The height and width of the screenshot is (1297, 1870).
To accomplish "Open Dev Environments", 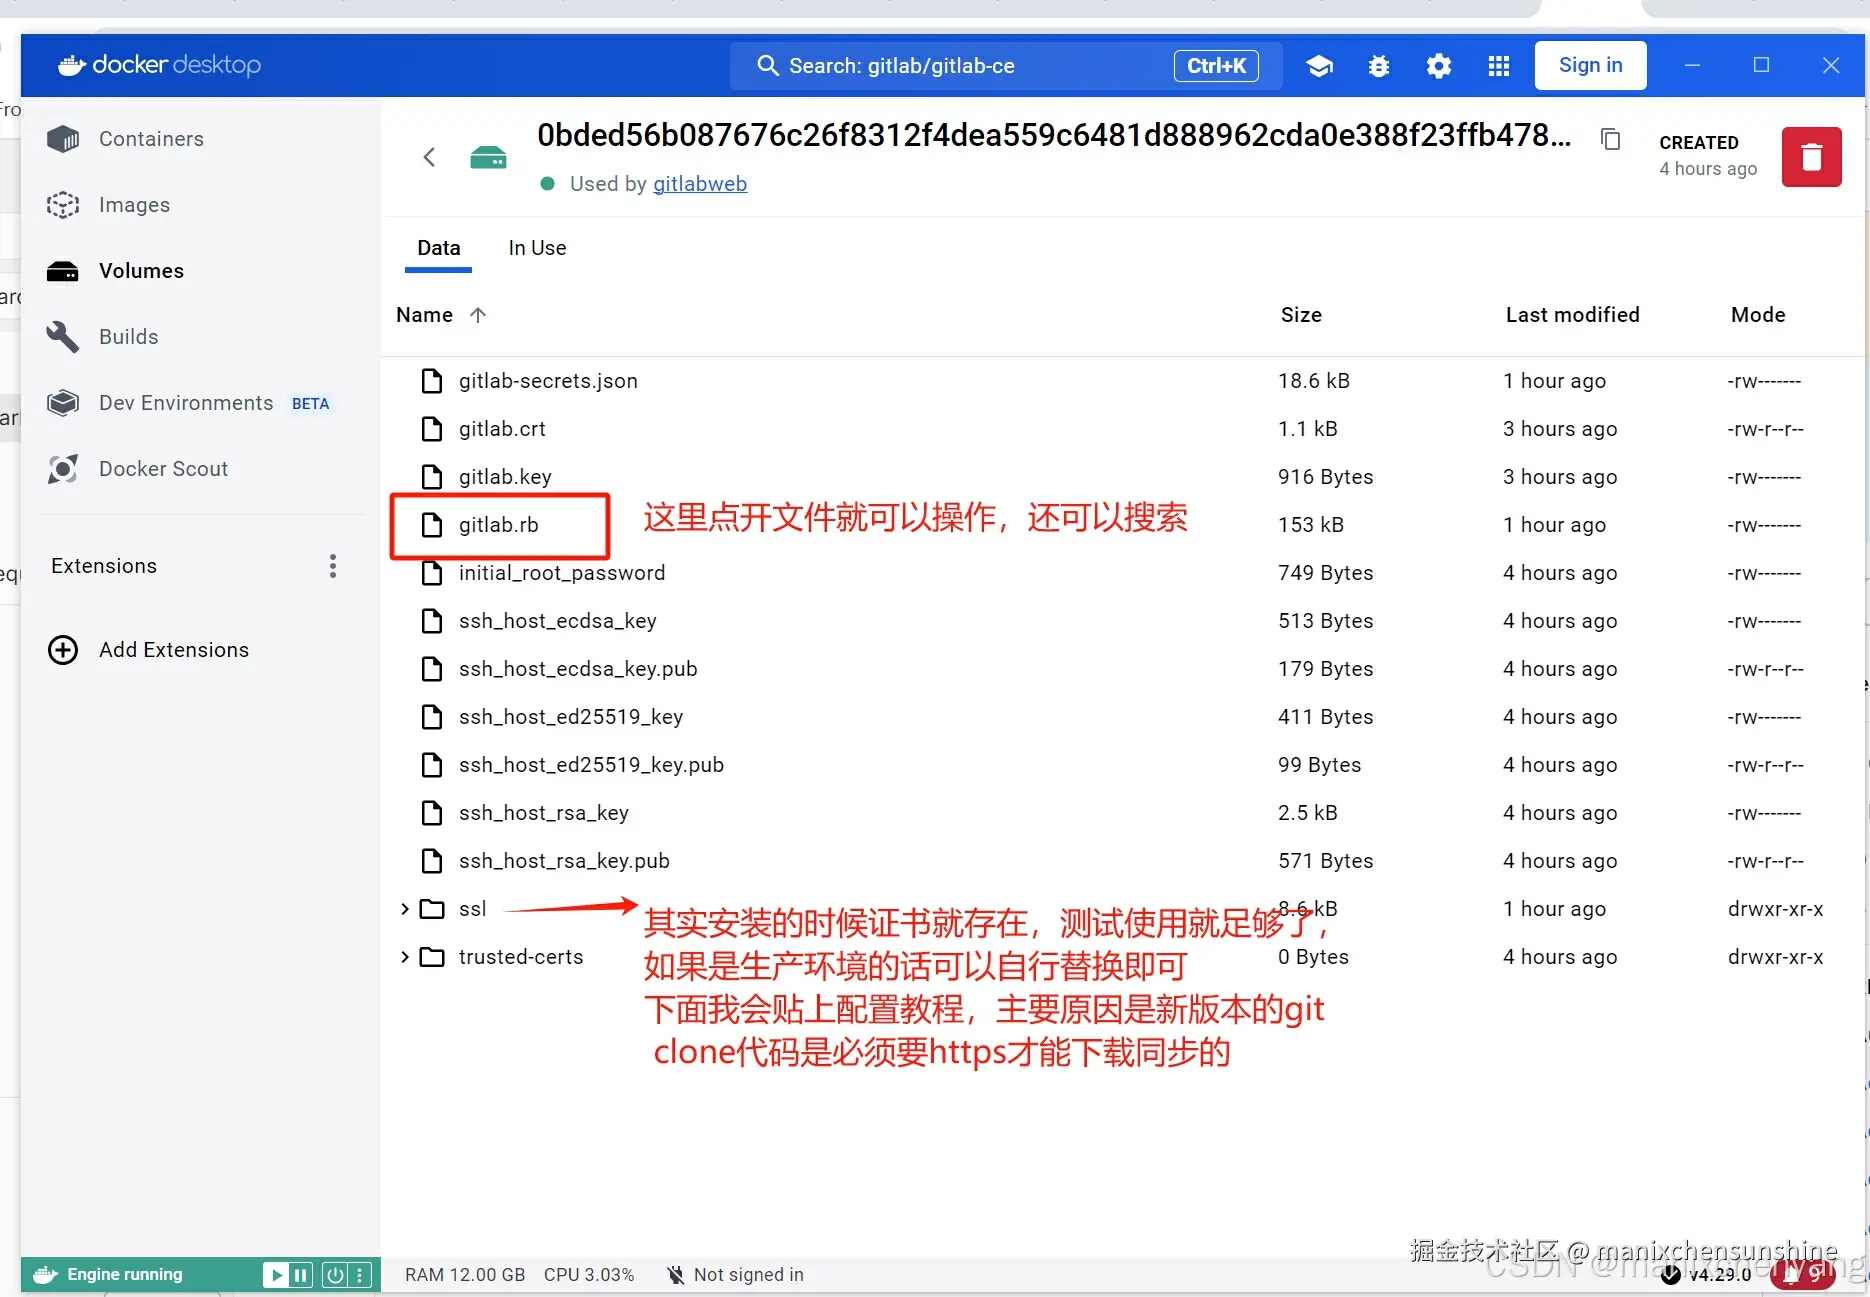I will click(x=186, y=403).
